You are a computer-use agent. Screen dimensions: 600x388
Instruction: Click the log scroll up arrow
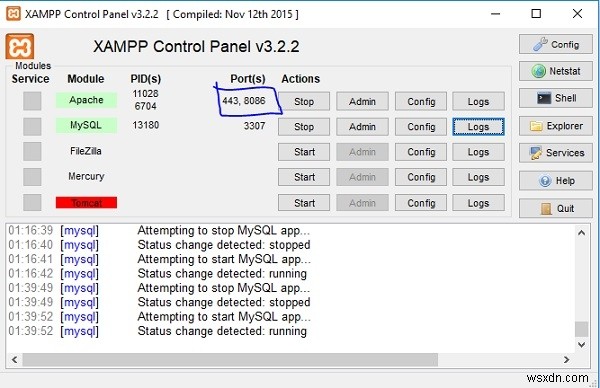582,233
